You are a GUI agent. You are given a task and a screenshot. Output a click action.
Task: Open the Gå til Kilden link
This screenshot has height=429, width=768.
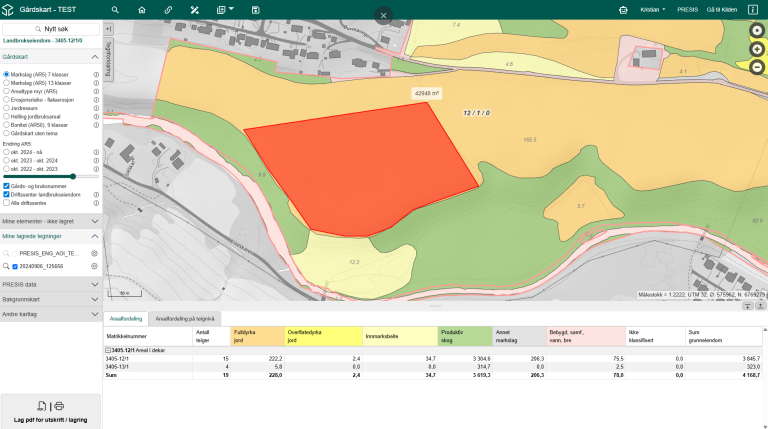722,9
